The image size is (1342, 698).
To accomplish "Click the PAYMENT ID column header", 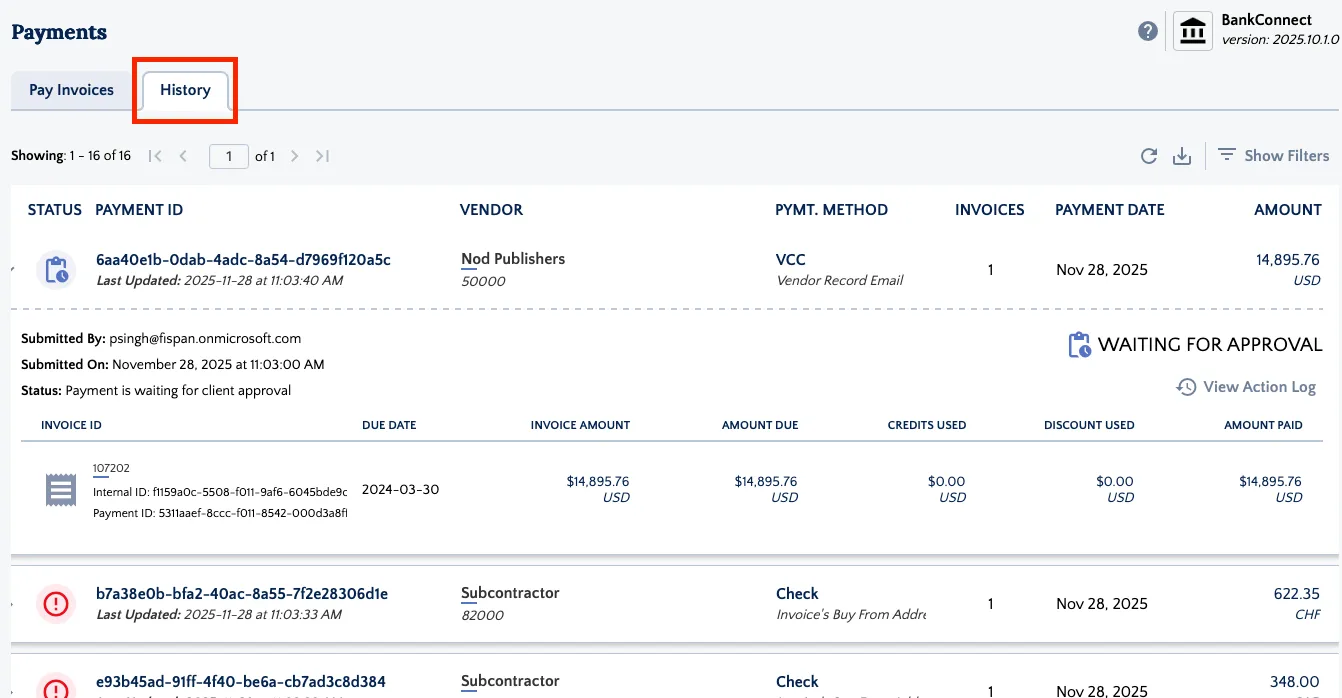I will coord(139,210).
